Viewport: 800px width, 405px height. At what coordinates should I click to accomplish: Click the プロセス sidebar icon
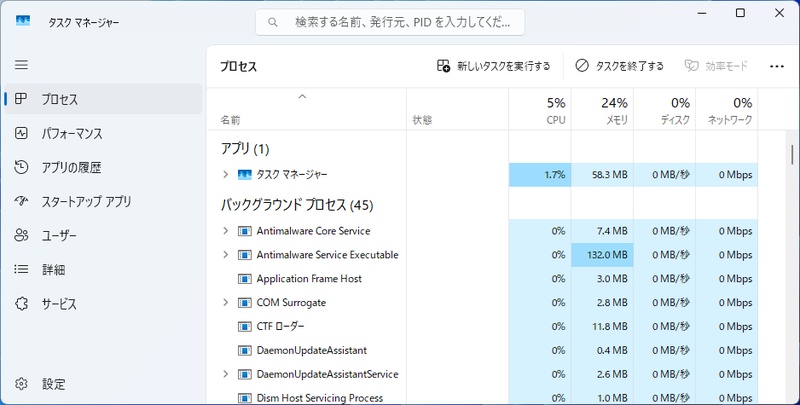tap(21, 98)
